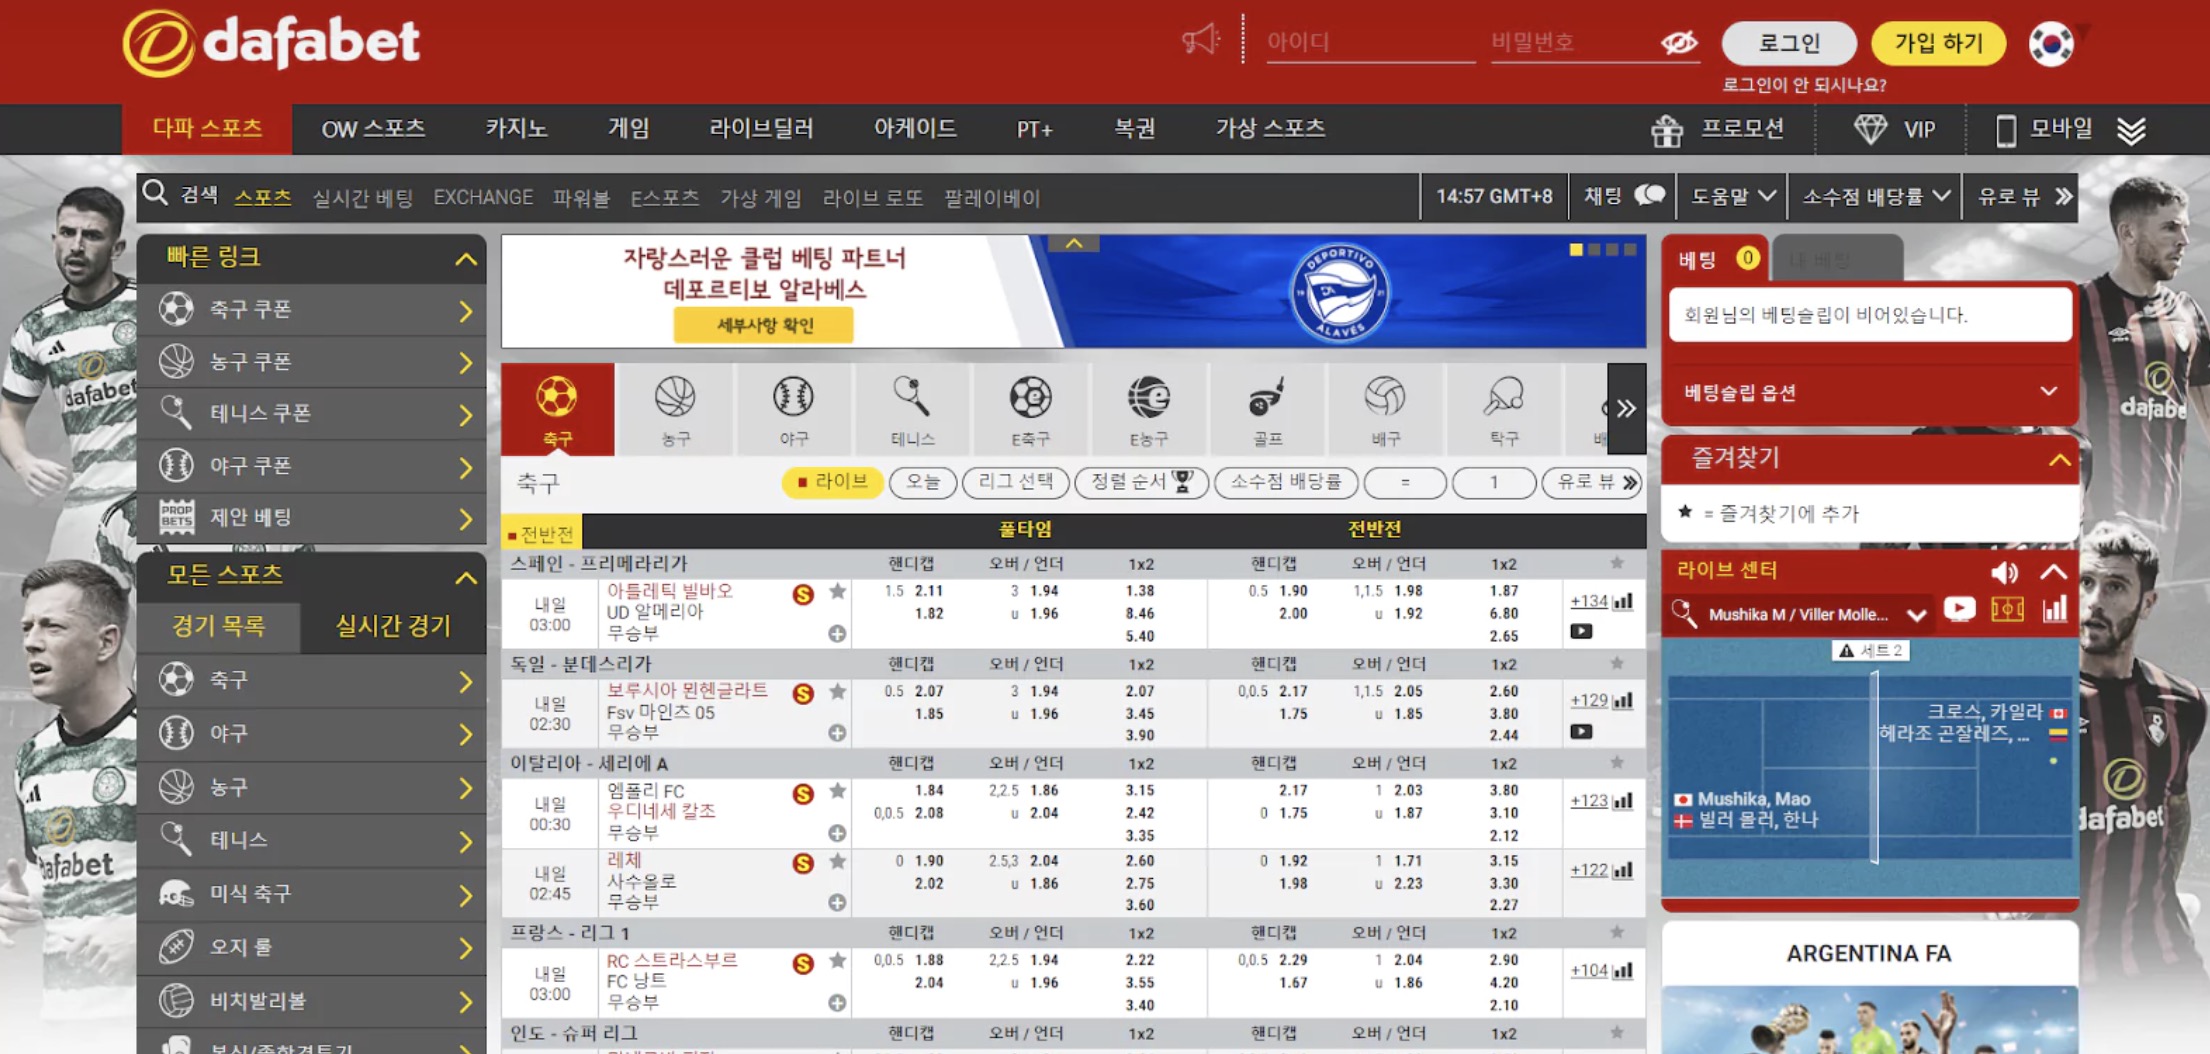Click the Dafabet logo
The height and width of the screenshot is (1054, 2210).
(x=271, y=43)
